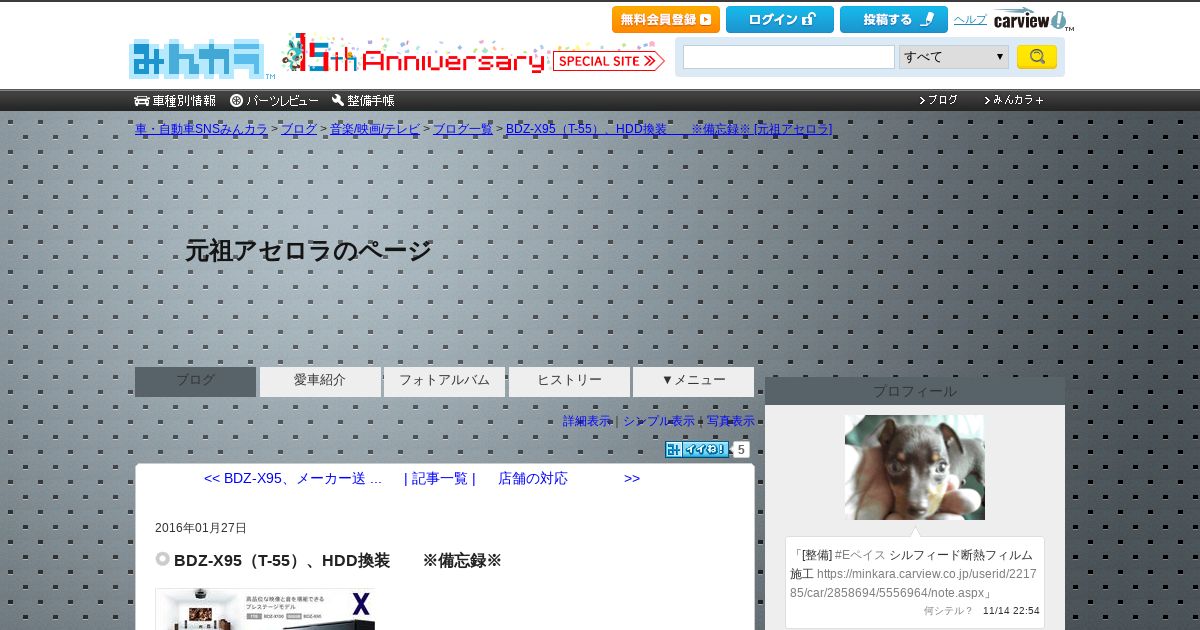Click the イイね! like button

pos(697,450)
